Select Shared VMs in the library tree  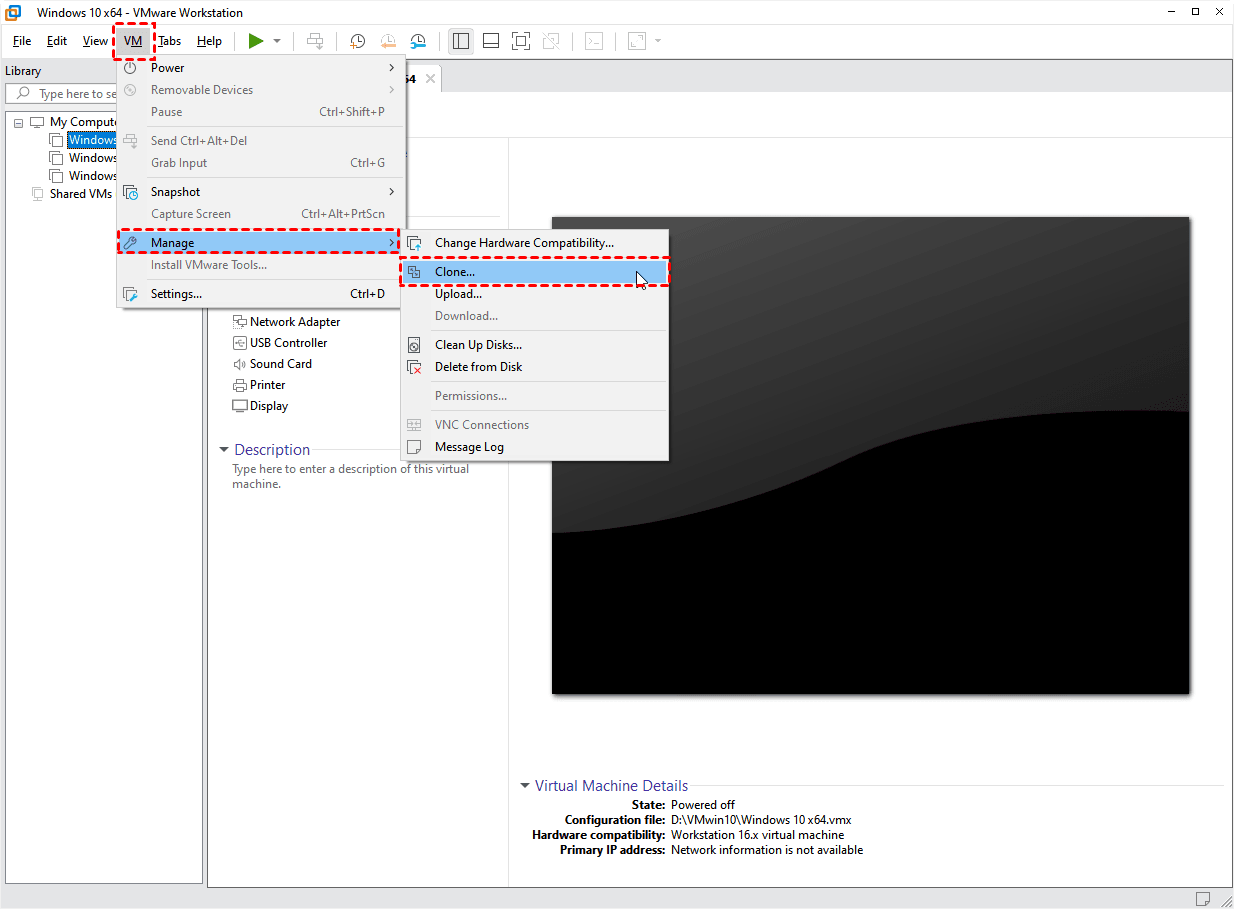[80, 194]
